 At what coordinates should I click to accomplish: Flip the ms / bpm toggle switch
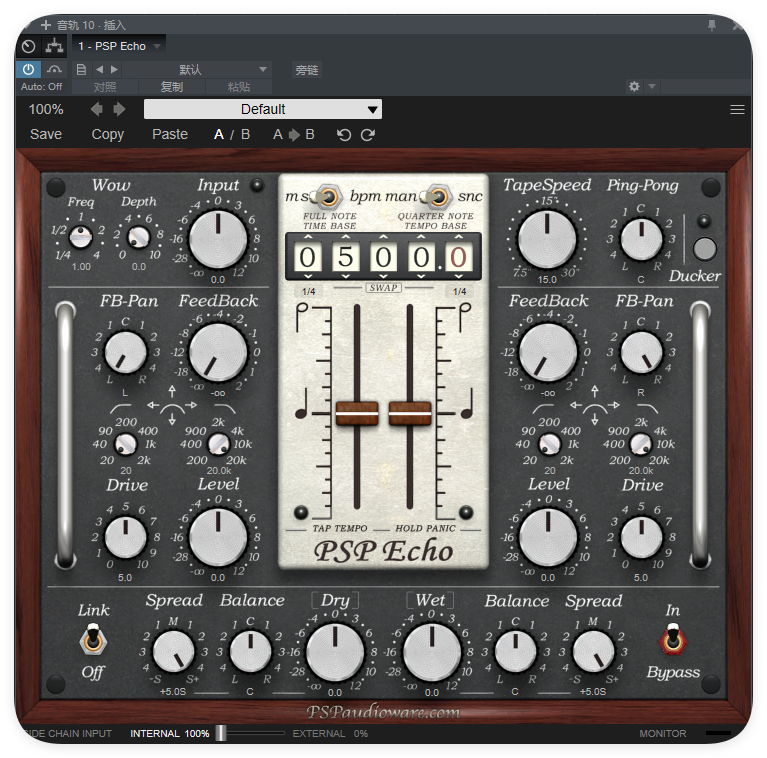[x=327, y=197]
